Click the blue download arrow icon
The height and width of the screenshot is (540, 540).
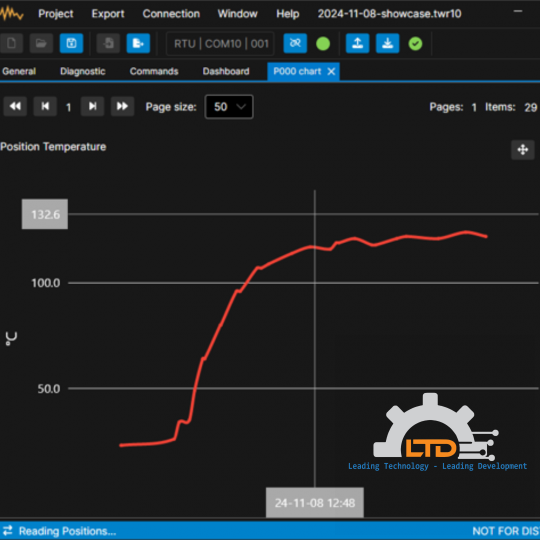387,43
